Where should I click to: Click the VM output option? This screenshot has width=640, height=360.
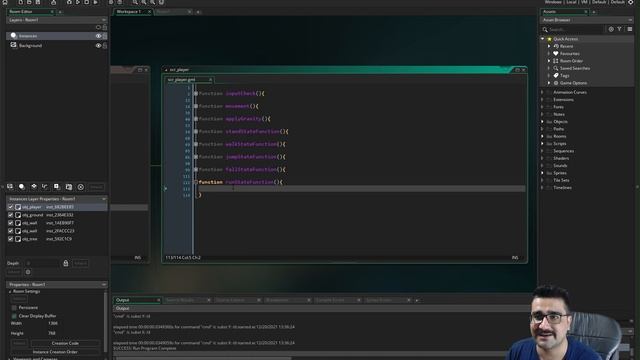pos(584,2)
